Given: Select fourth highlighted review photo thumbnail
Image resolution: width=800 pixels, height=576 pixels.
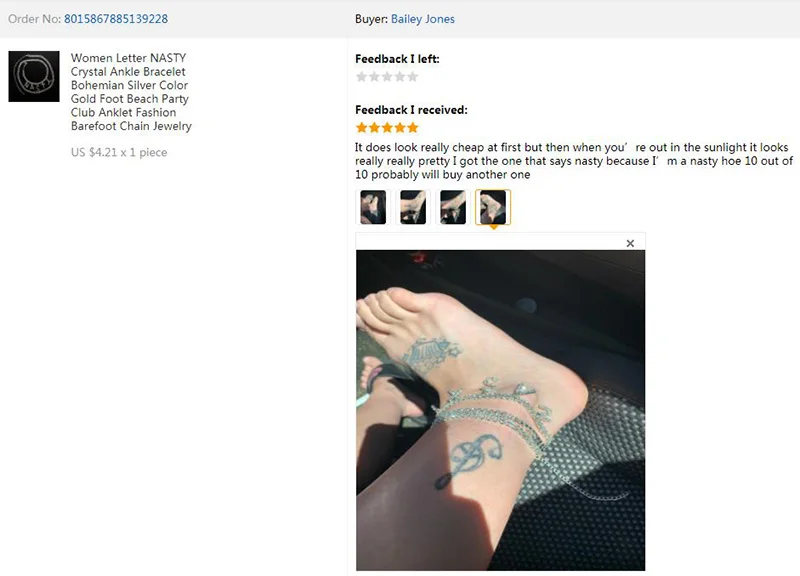Looking at the screenshot, I should coord(493,207).
